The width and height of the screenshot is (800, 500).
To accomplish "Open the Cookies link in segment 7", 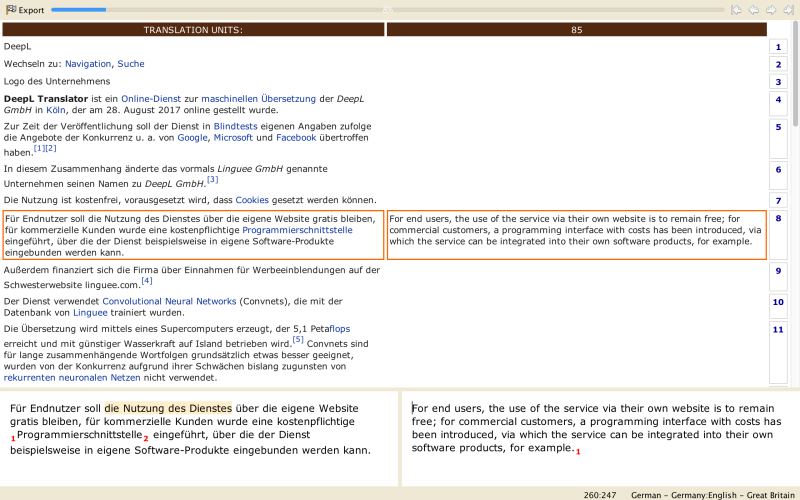I will (x=252, y=200).
